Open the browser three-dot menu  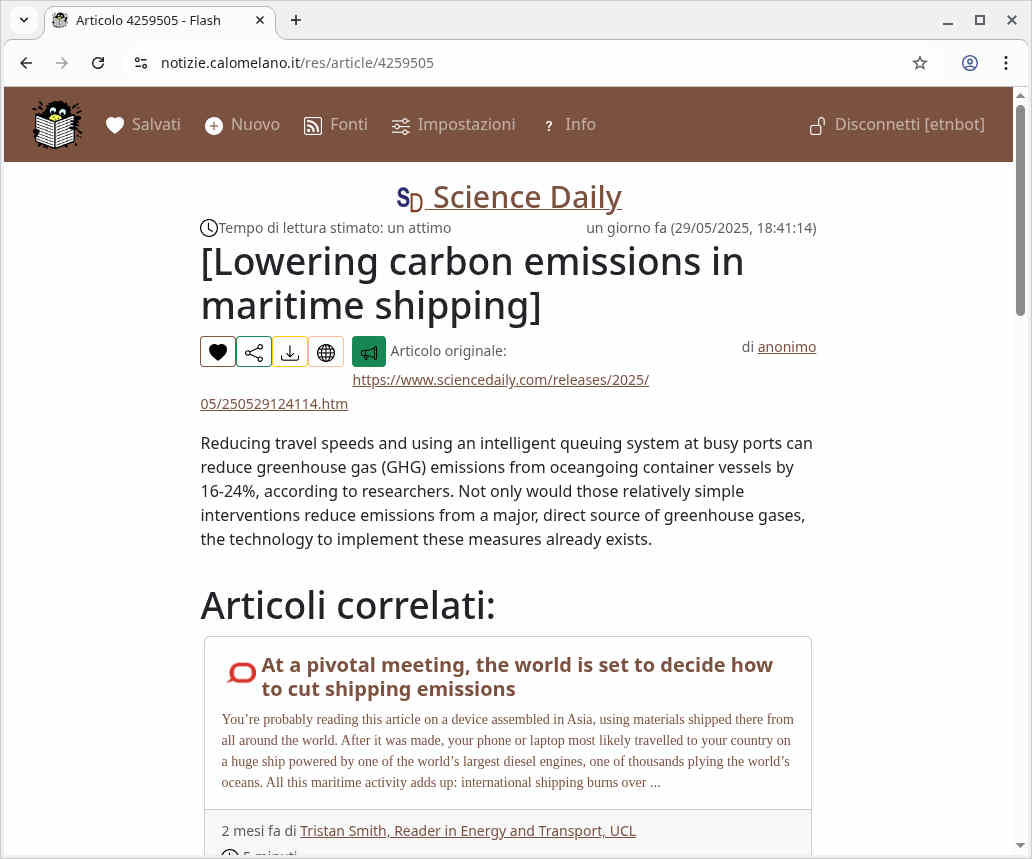1006,62
